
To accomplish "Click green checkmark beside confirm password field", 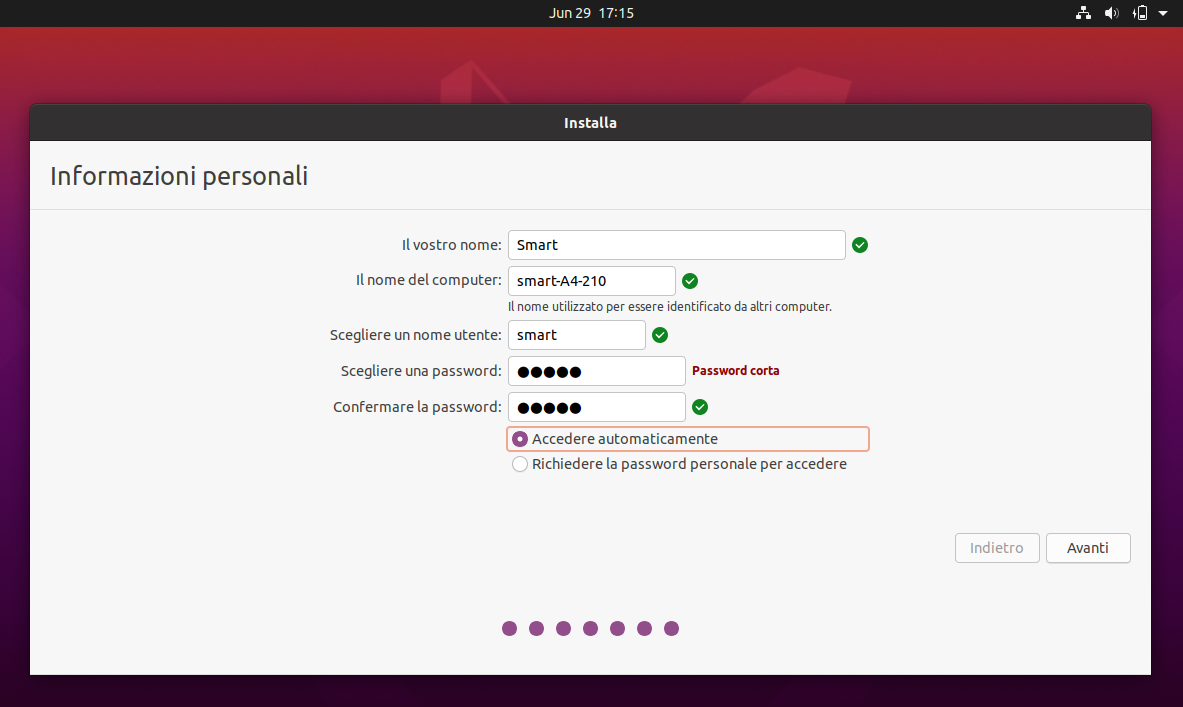I will point(700,407).
